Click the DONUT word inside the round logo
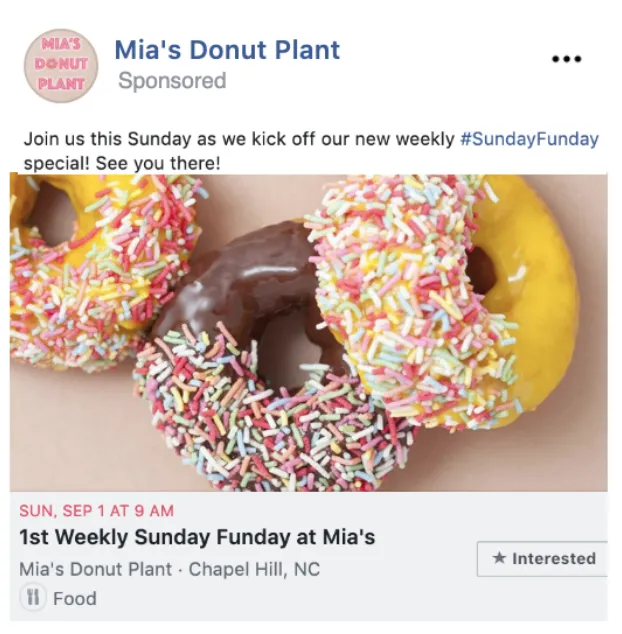 click(x=61, y=64)
